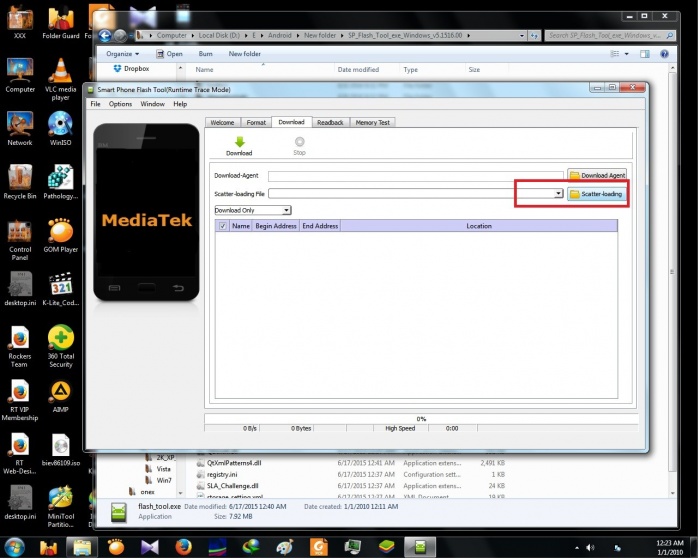
Task: Click the WinISO desktop icon
Action: coord(60,129)
